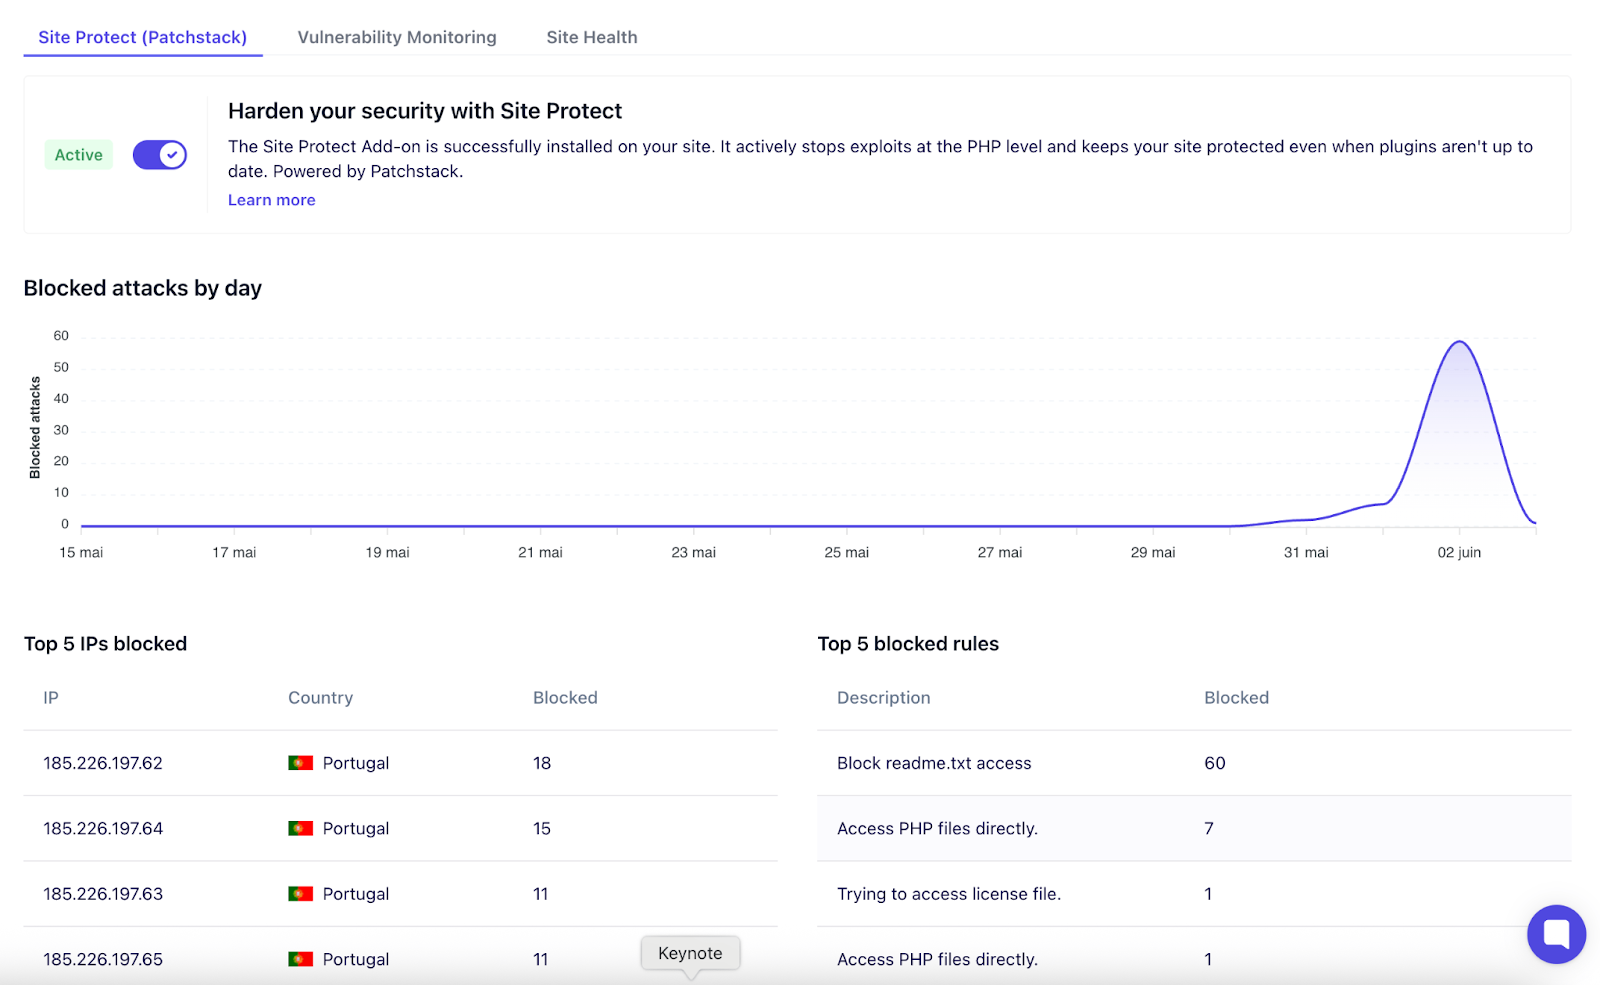Image resolution: width=1600 pixels, height=985 pixels.
Task: Open the chat support widget
Action: point(1555,934)
